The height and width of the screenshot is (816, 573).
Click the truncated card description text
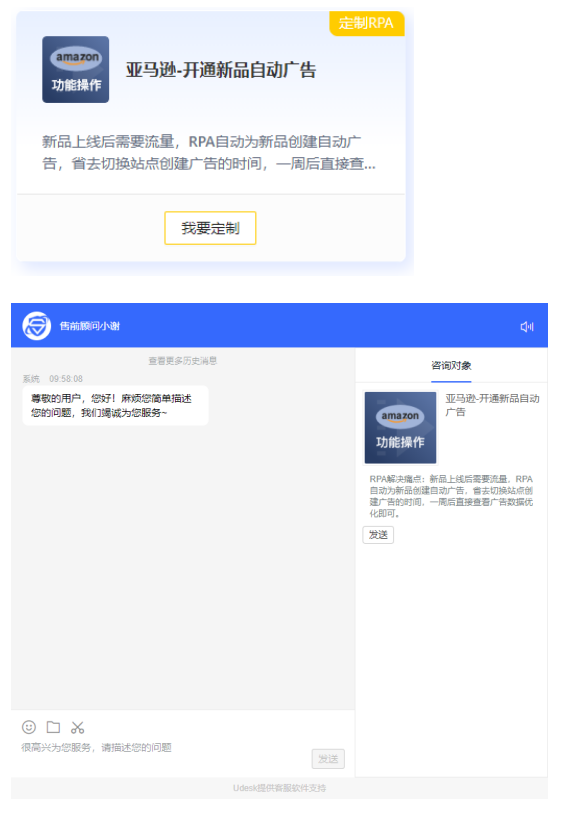tap(209, 152)
